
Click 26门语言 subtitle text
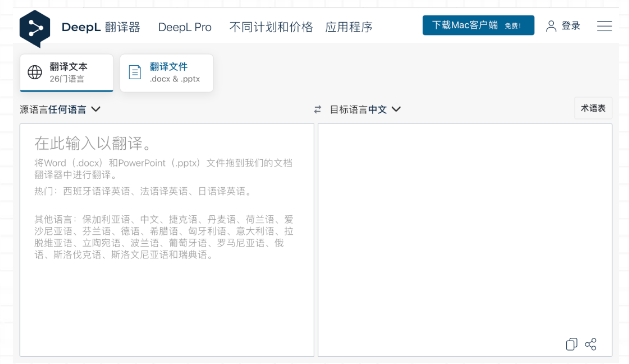tap(67, 79)
